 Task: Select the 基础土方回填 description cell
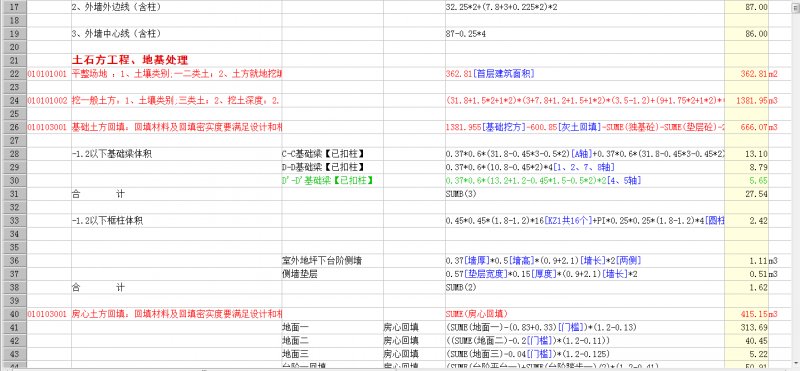(x=177, y=127)
